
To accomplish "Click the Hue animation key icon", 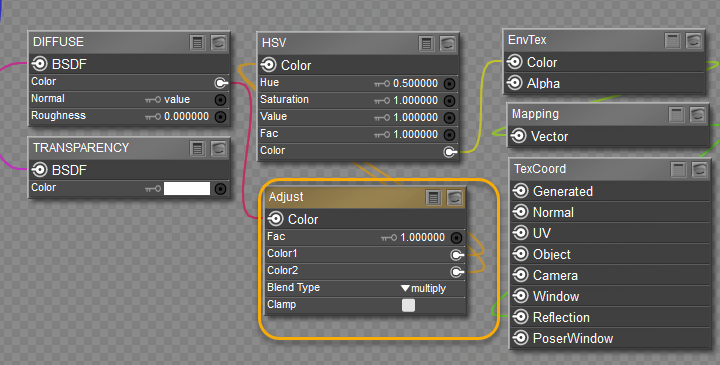I will (x=382, y=84).
